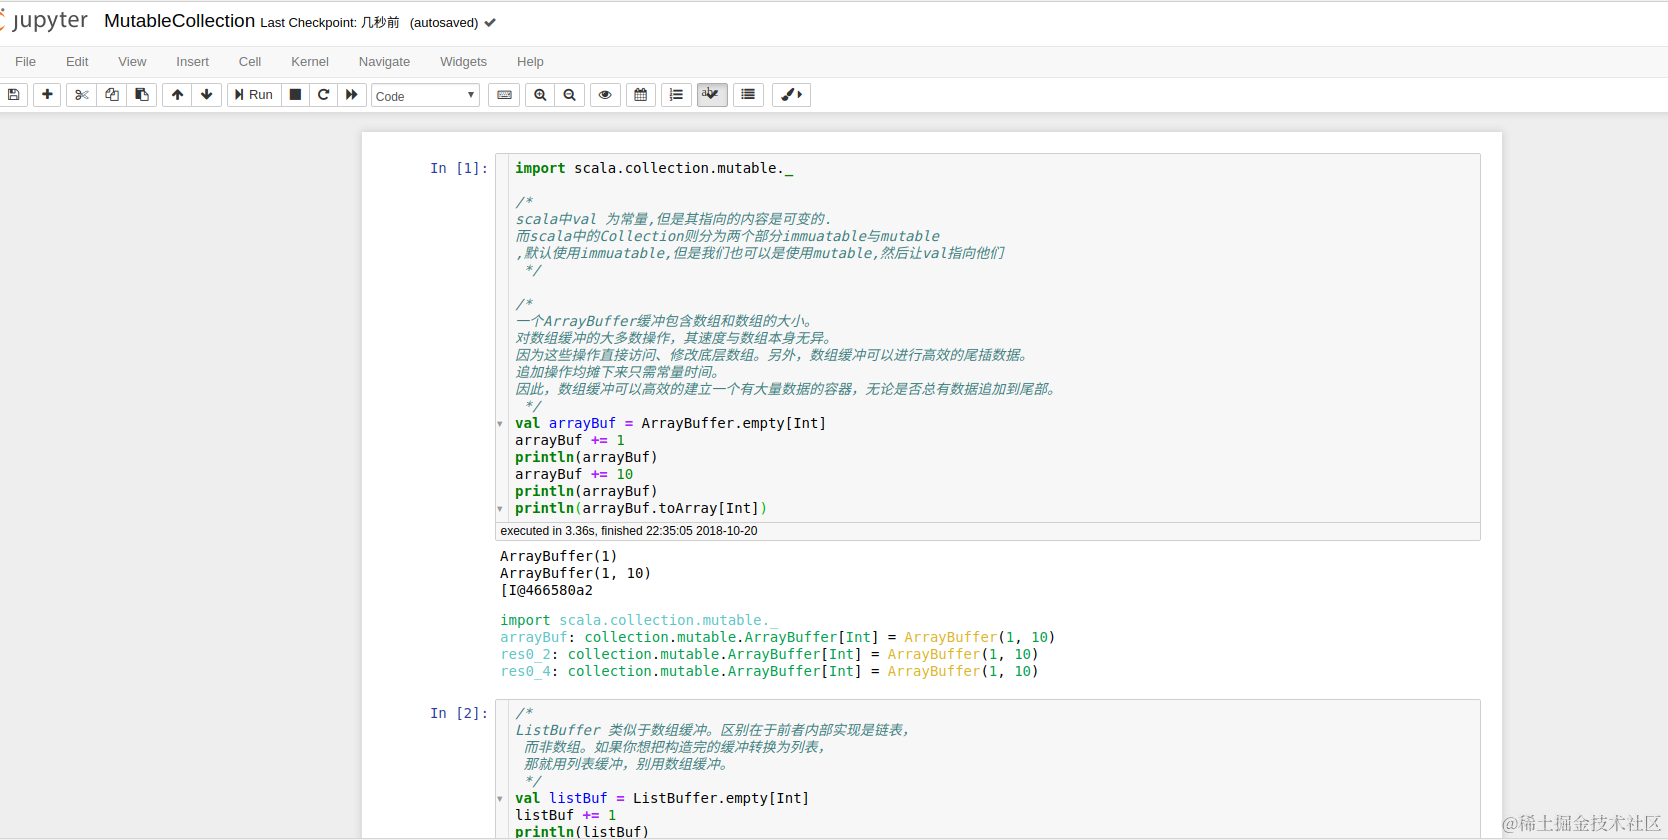
Task: Zoom out with the magnifier minus icon
Action: (x=570, y=95)
